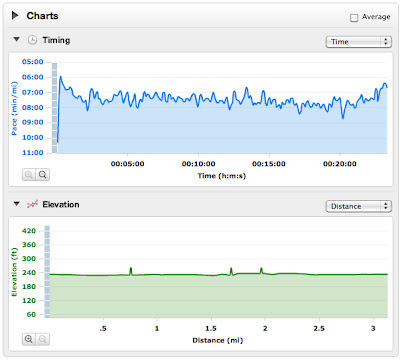Screen dimensions: 400x360
Task: Click the 420 elevation axis label
Action: (29, 231)
